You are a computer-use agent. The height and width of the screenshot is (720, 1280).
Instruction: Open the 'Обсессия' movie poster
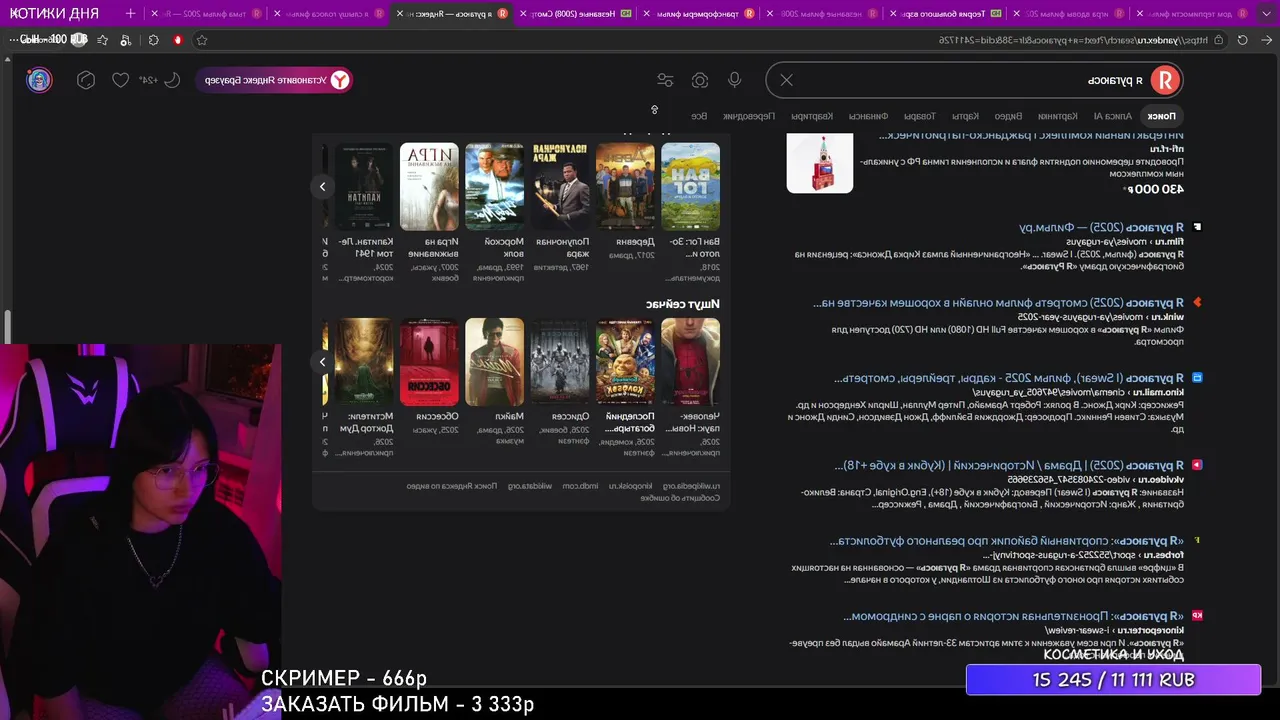tap(429, 362)
